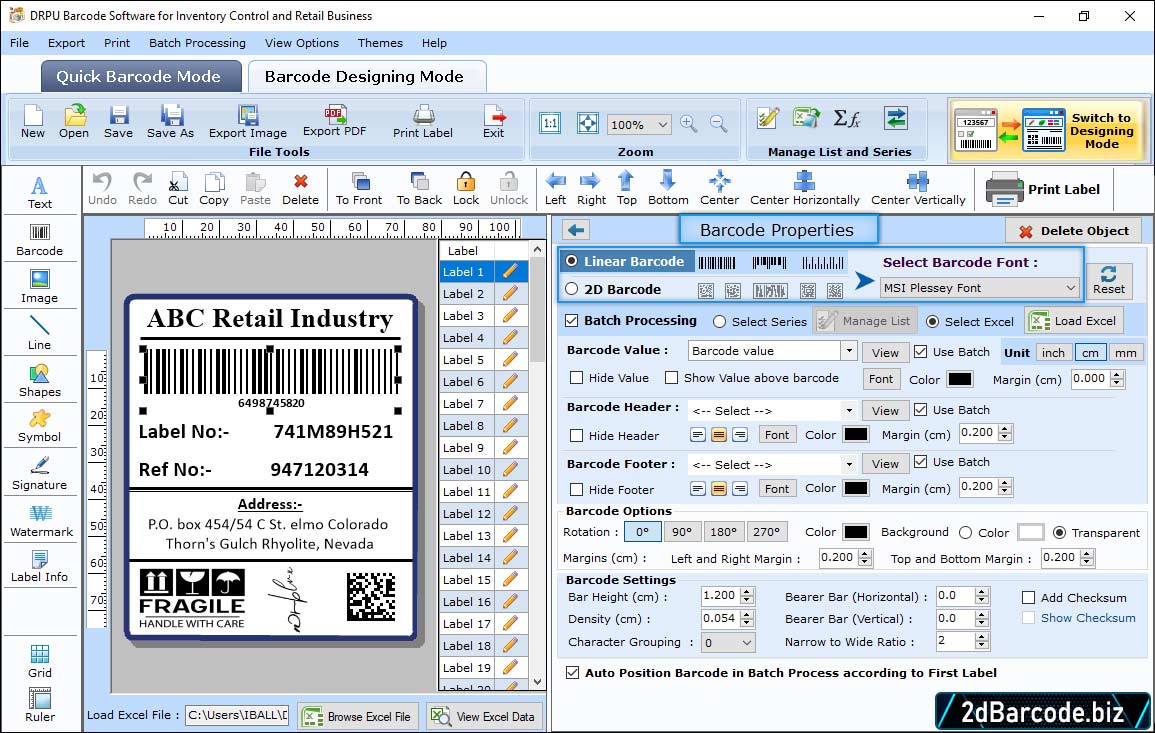1155x733 pixels.
Task: Open Label Info
Action: (x=40, y=567)
